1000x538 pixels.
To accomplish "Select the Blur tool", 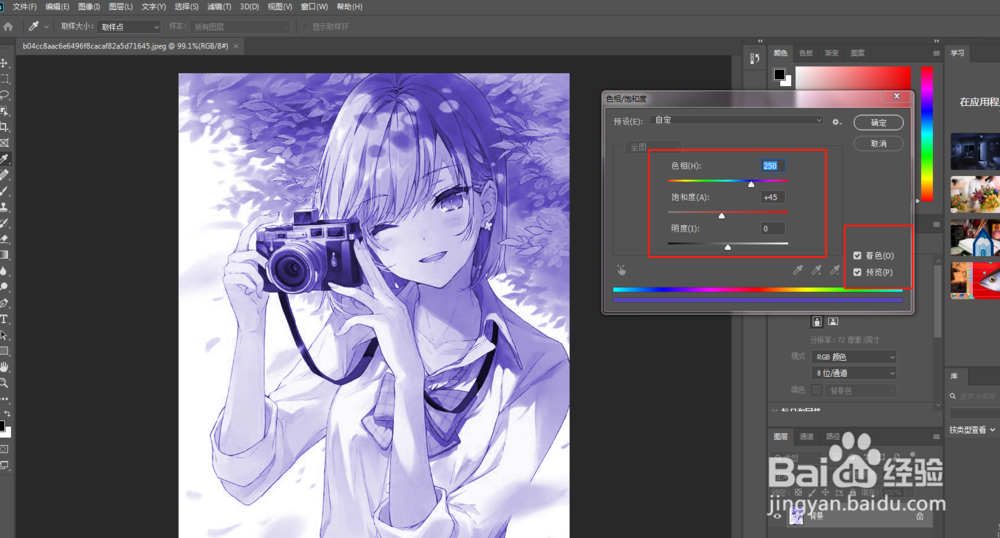I will coord(4,271).
